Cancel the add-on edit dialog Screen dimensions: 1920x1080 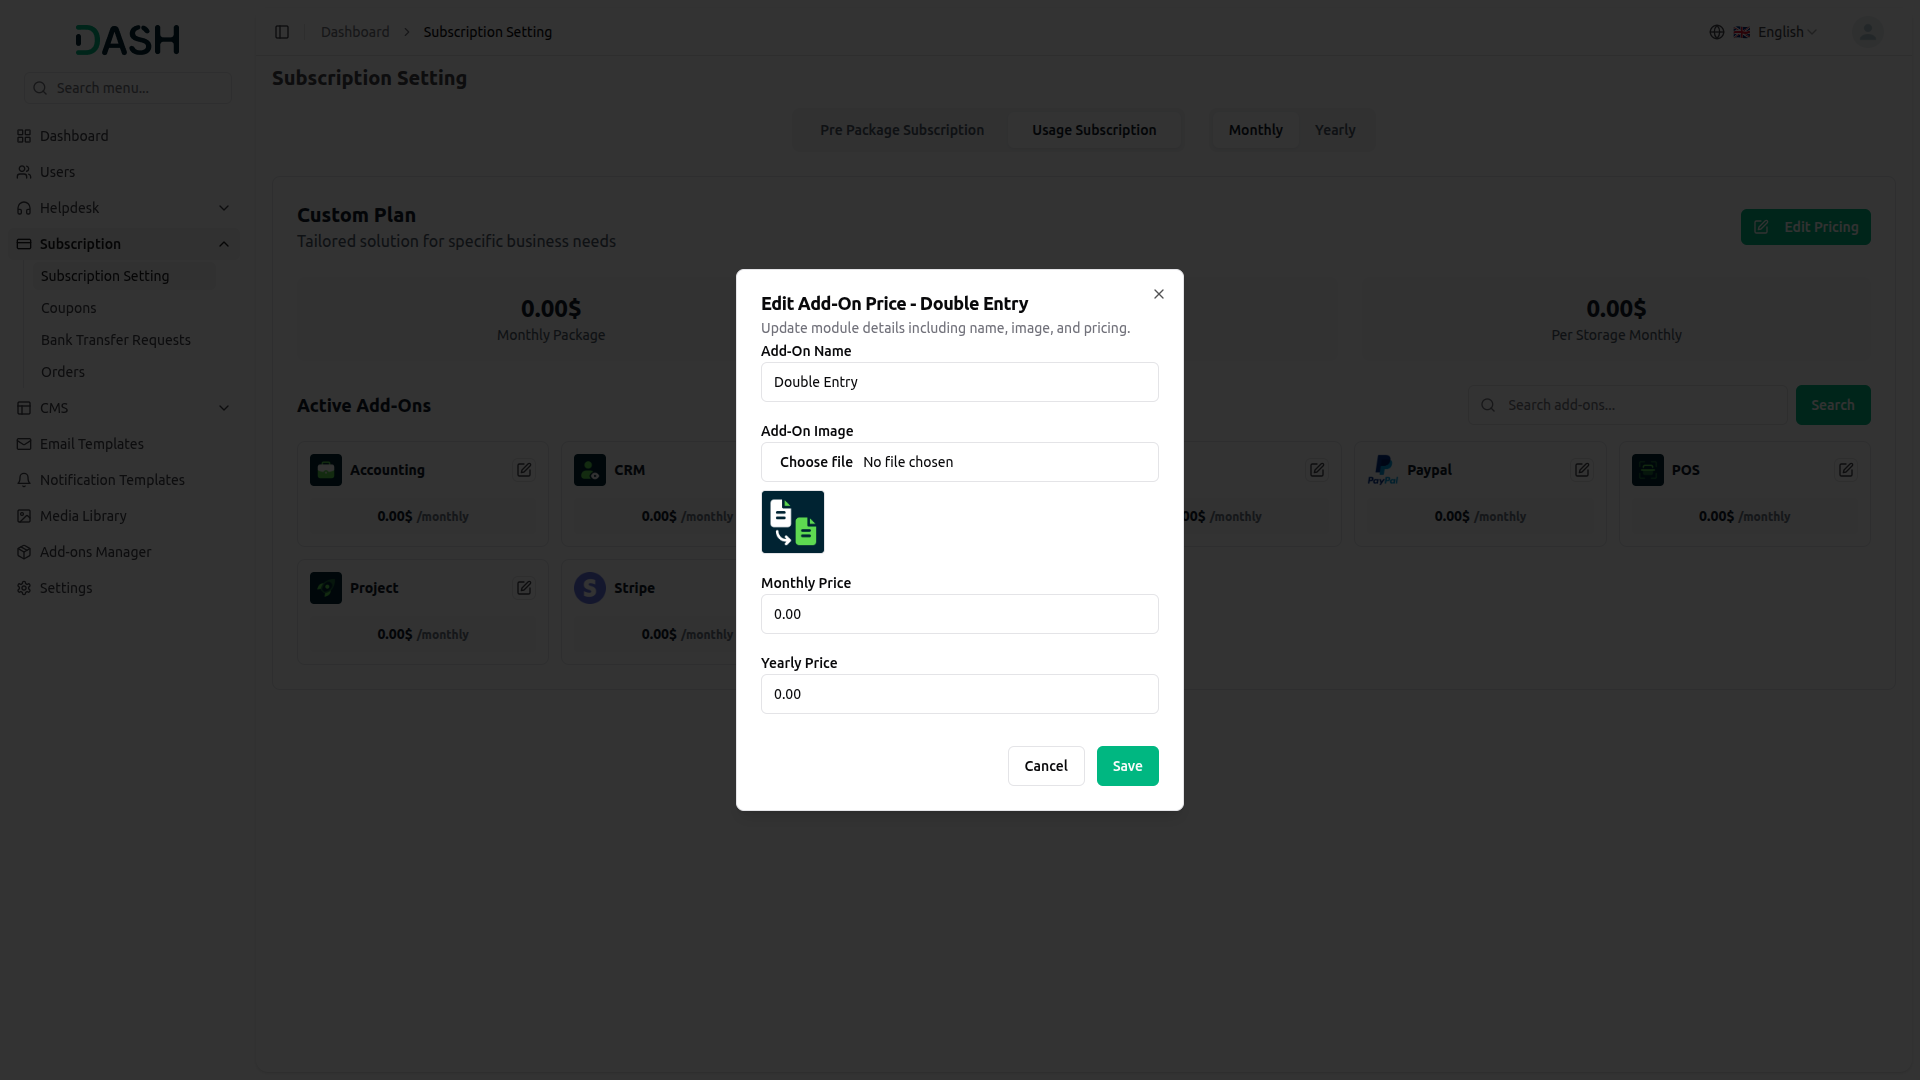tap(1046, 766)
